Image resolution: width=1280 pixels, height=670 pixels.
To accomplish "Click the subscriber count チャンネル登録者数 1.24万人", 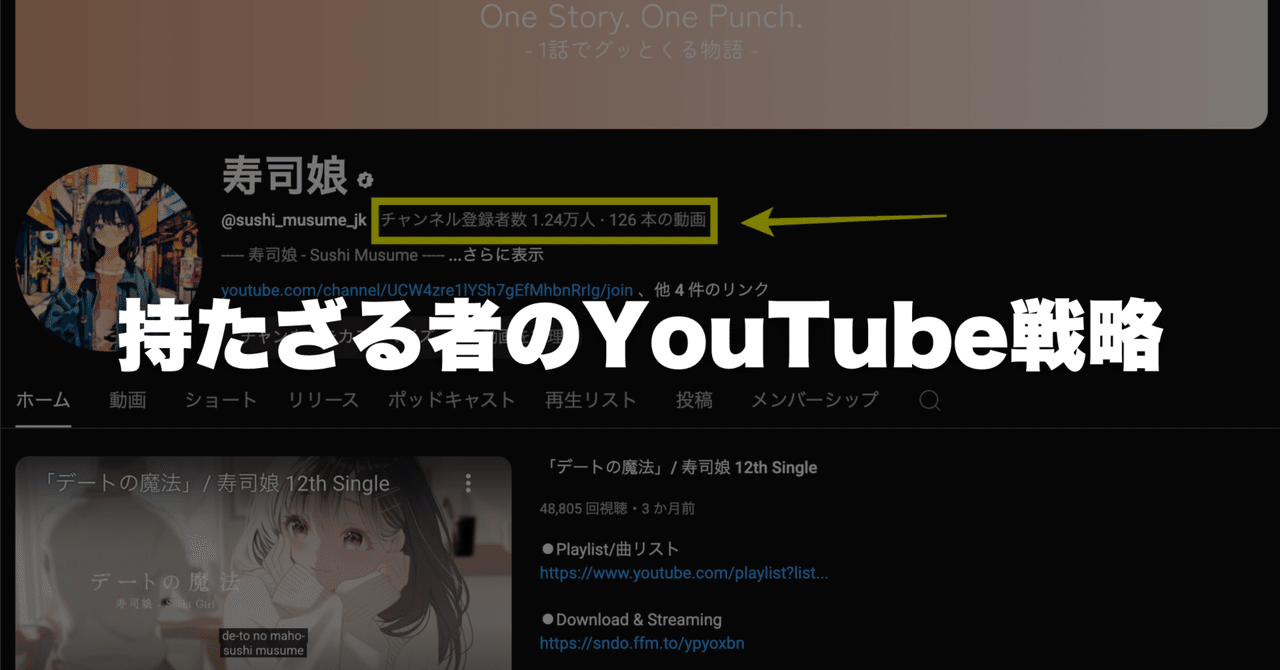I will pos(489,220).
